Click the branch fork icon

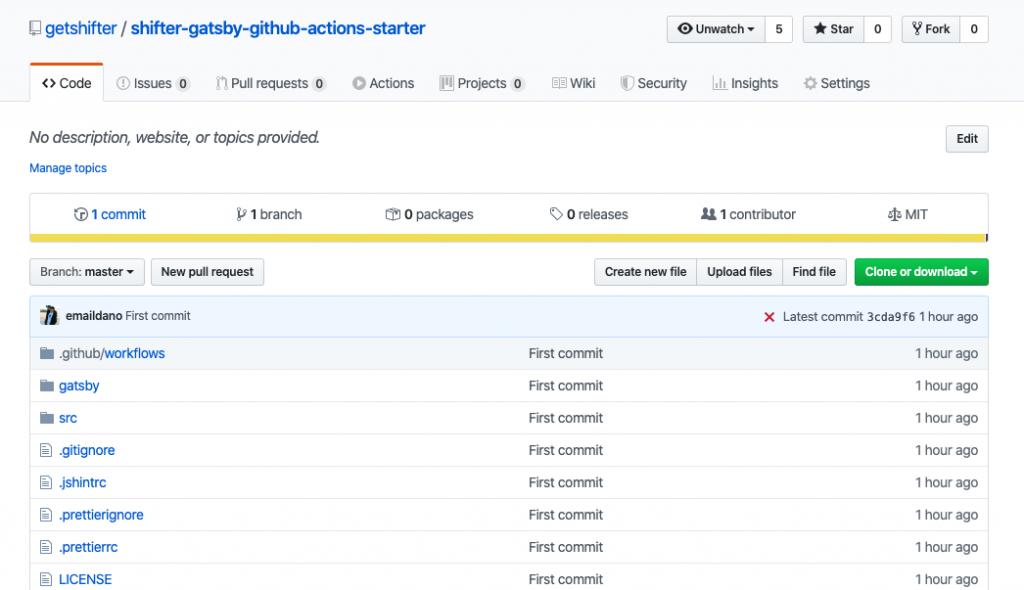241,214
